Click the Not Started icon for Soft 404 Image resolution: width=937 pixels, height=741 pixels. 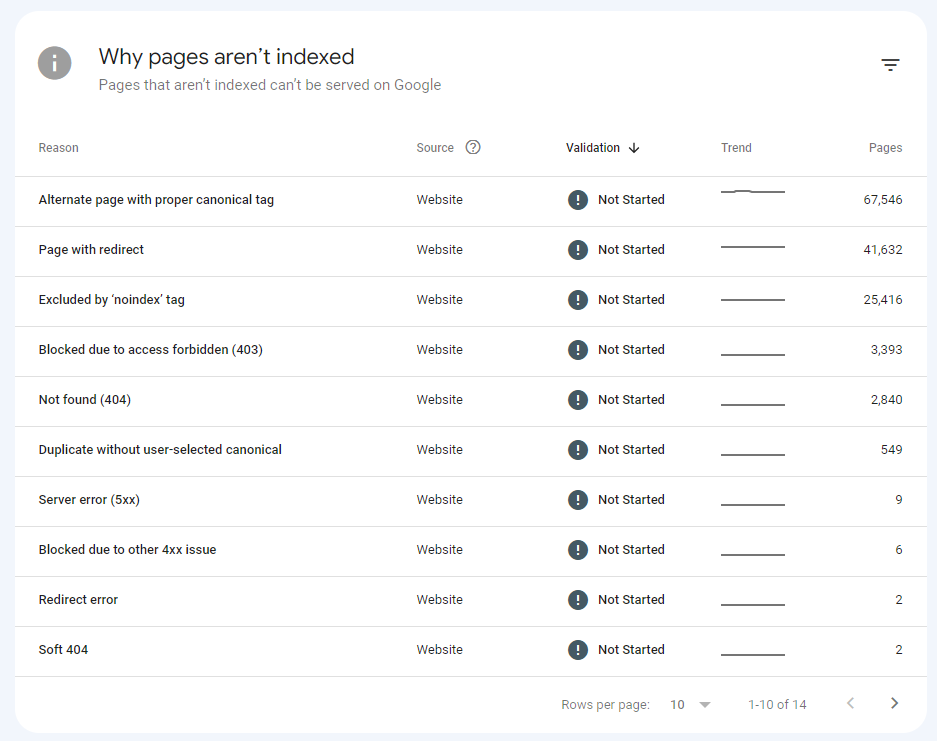577,650
